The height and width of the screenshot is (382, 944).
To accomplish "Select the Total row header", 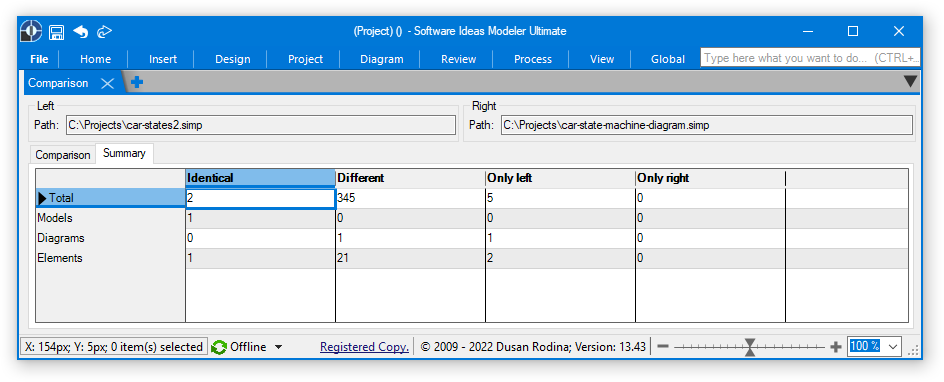I will coord(111,197).
